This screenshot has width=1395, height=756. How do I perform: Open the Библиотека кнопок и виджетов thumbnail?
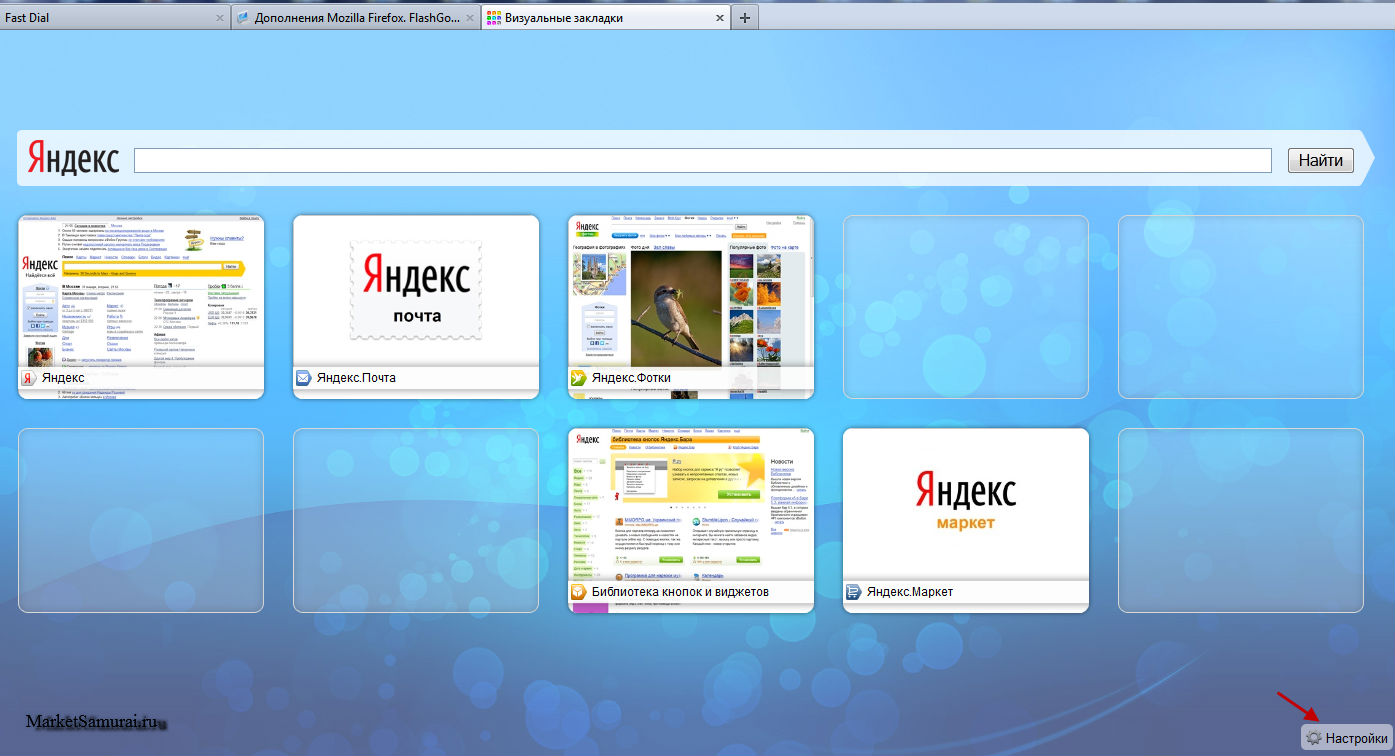click(x=691, y=520)
